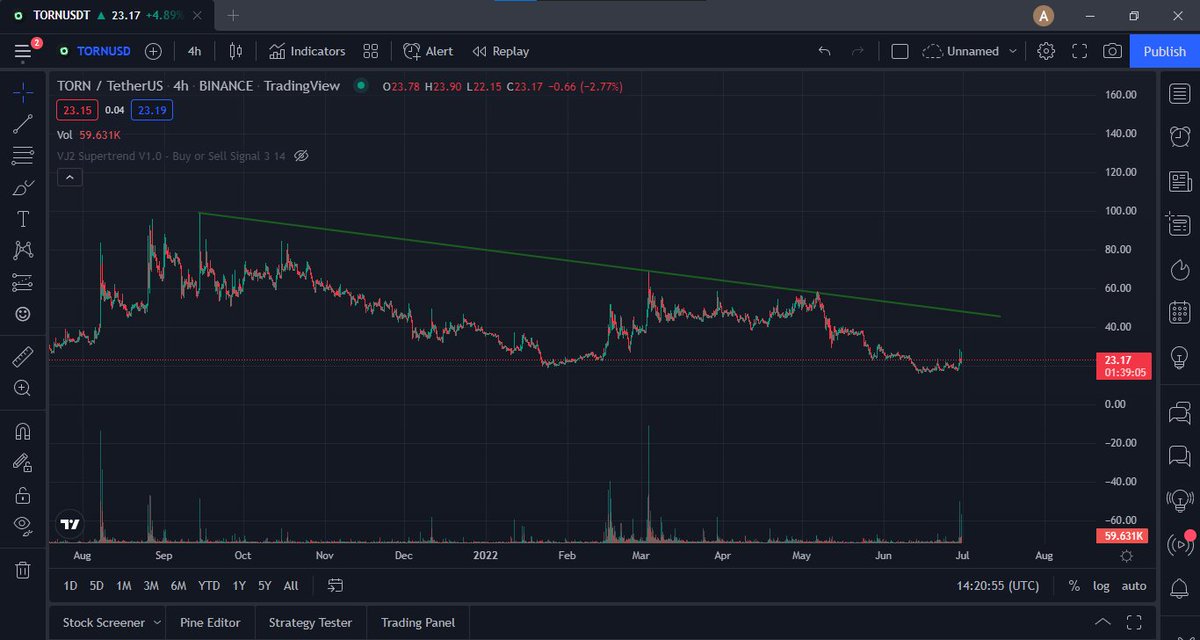Open the Emoji drawing tool
Image resolution: width=1200 pixels, height=640 pixels.
22,314
